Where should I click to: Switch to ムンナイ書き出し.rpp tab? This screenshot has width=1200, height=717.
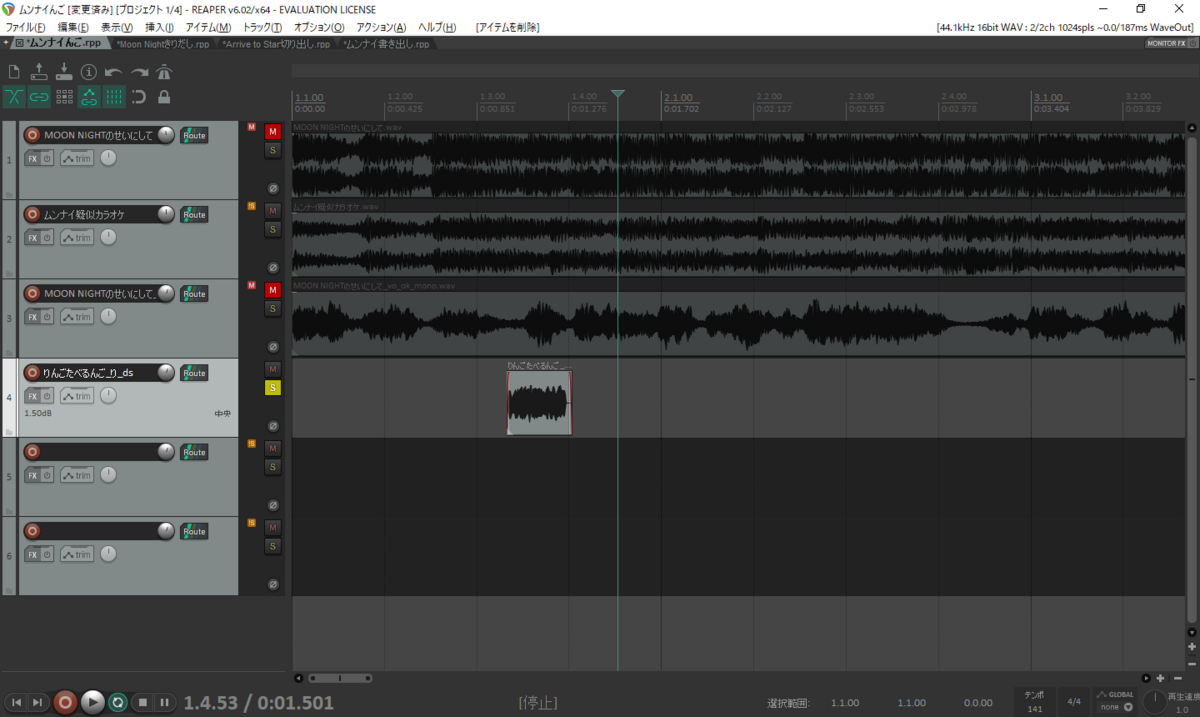click(386, 45)
